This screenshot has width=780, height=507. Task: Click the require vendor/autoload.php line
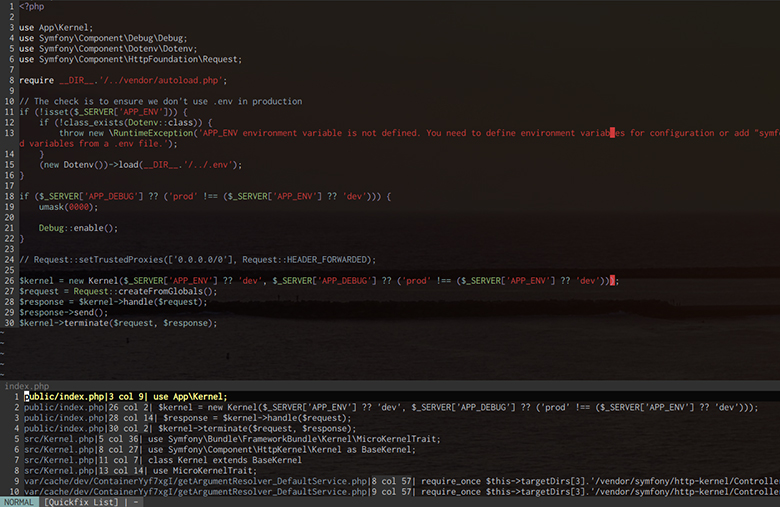click(x=123, y=80)
